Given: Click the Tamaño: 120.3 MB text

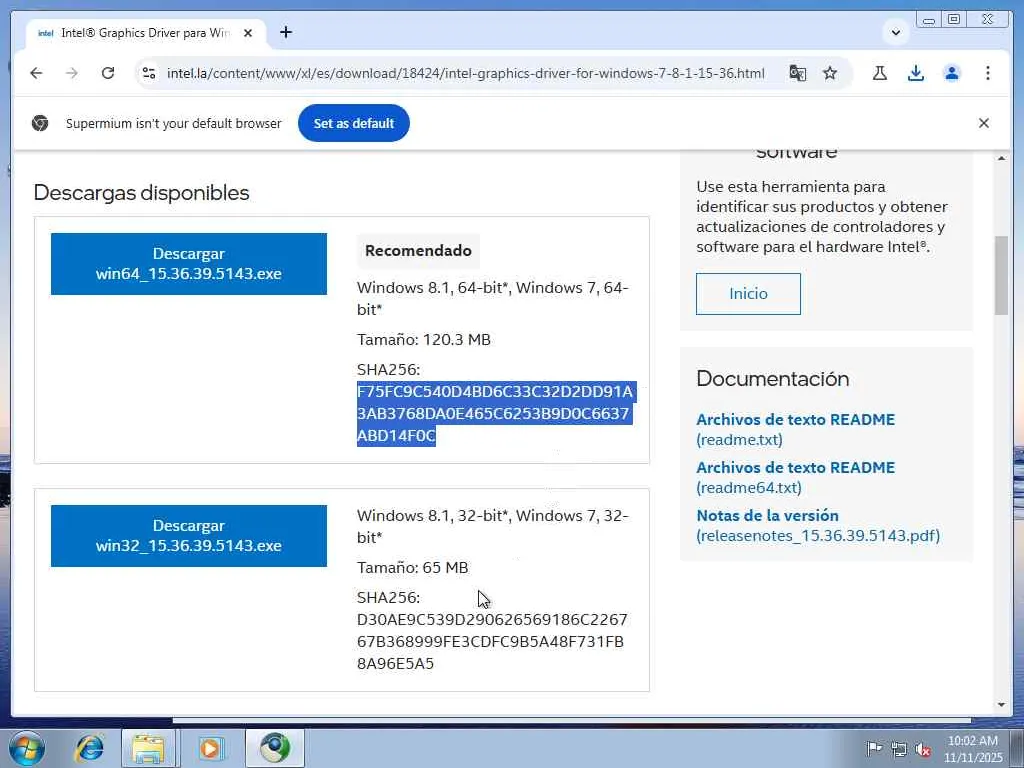Looking at the screenshot, I should [424, 340].
